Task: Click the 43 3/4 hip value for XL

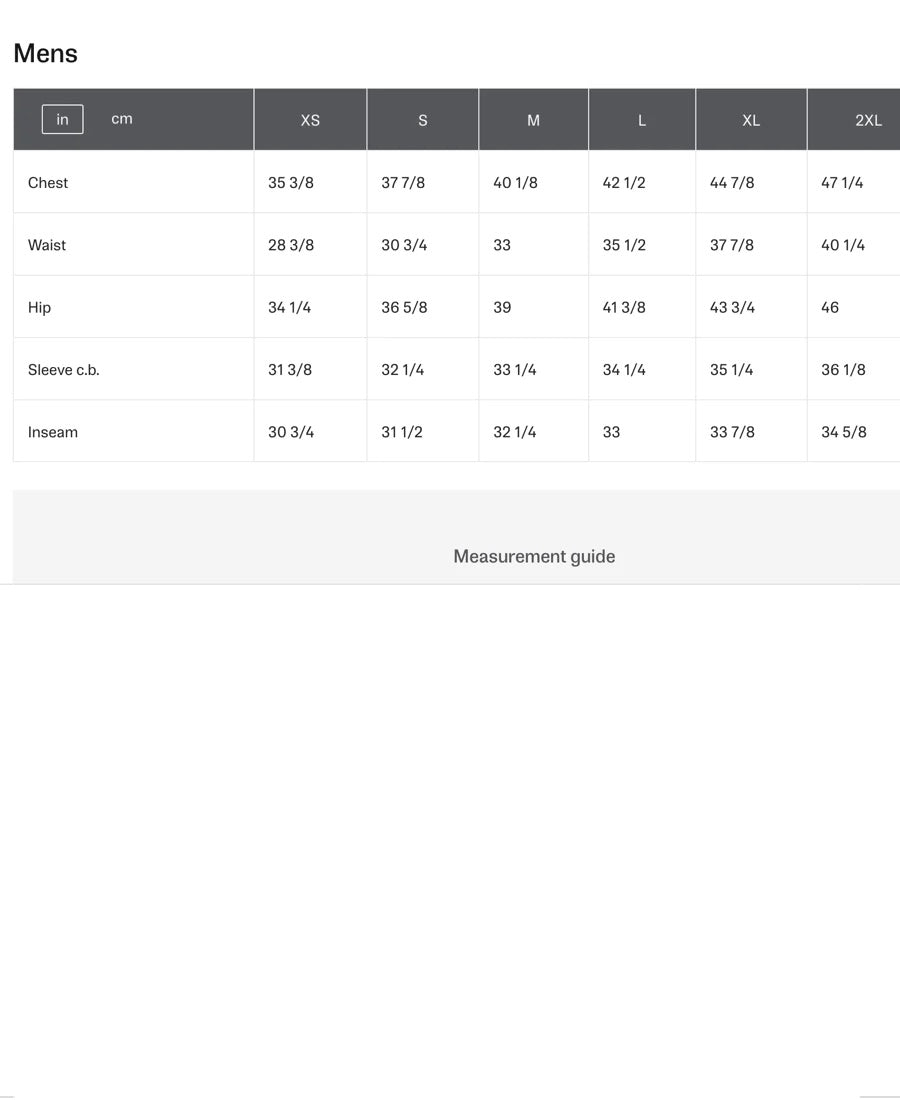Action: (x=732, y=308)
